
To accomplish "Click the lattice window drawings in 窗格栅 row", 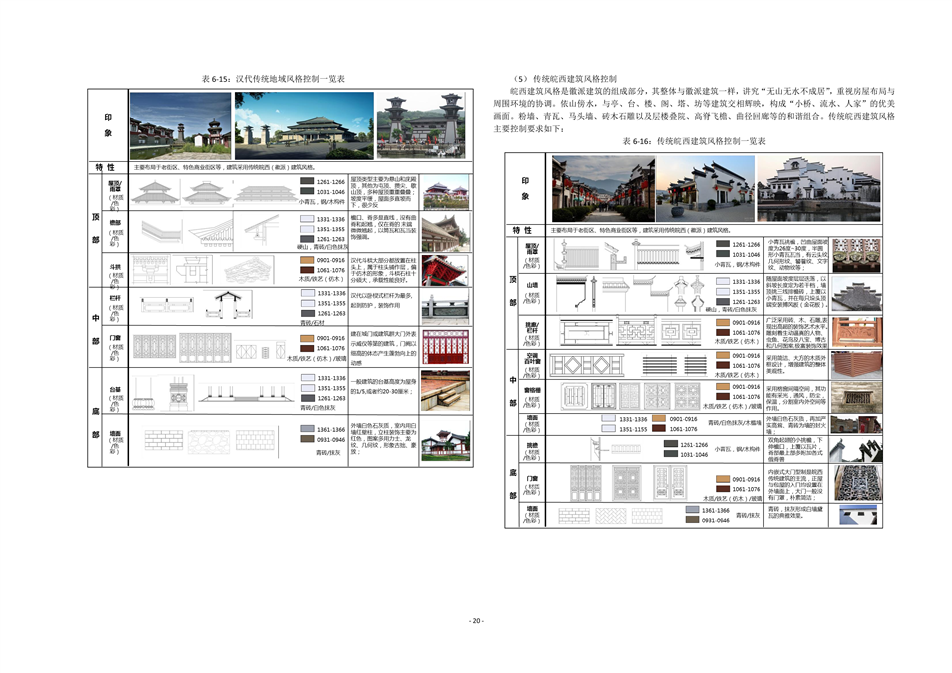I will [x=630, y=396].
